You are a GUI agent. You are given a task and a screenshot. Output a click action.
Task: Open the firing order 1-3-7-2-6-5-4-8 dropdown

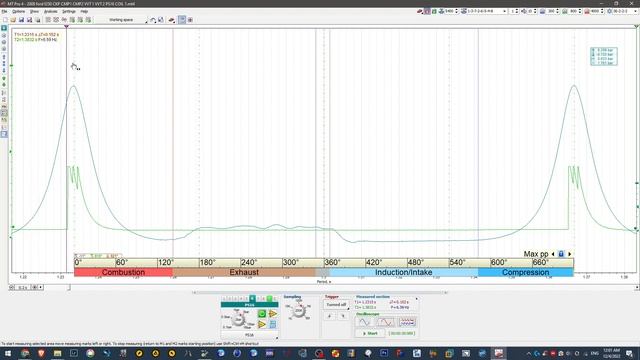tap(504, 11)
